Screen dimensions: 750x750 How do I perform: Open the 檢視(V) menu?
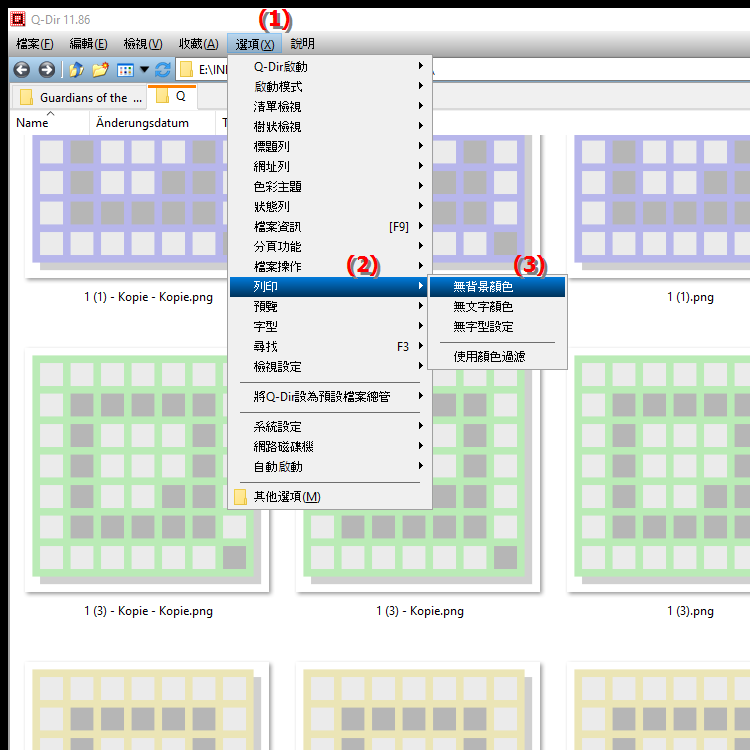coord(143,44)
